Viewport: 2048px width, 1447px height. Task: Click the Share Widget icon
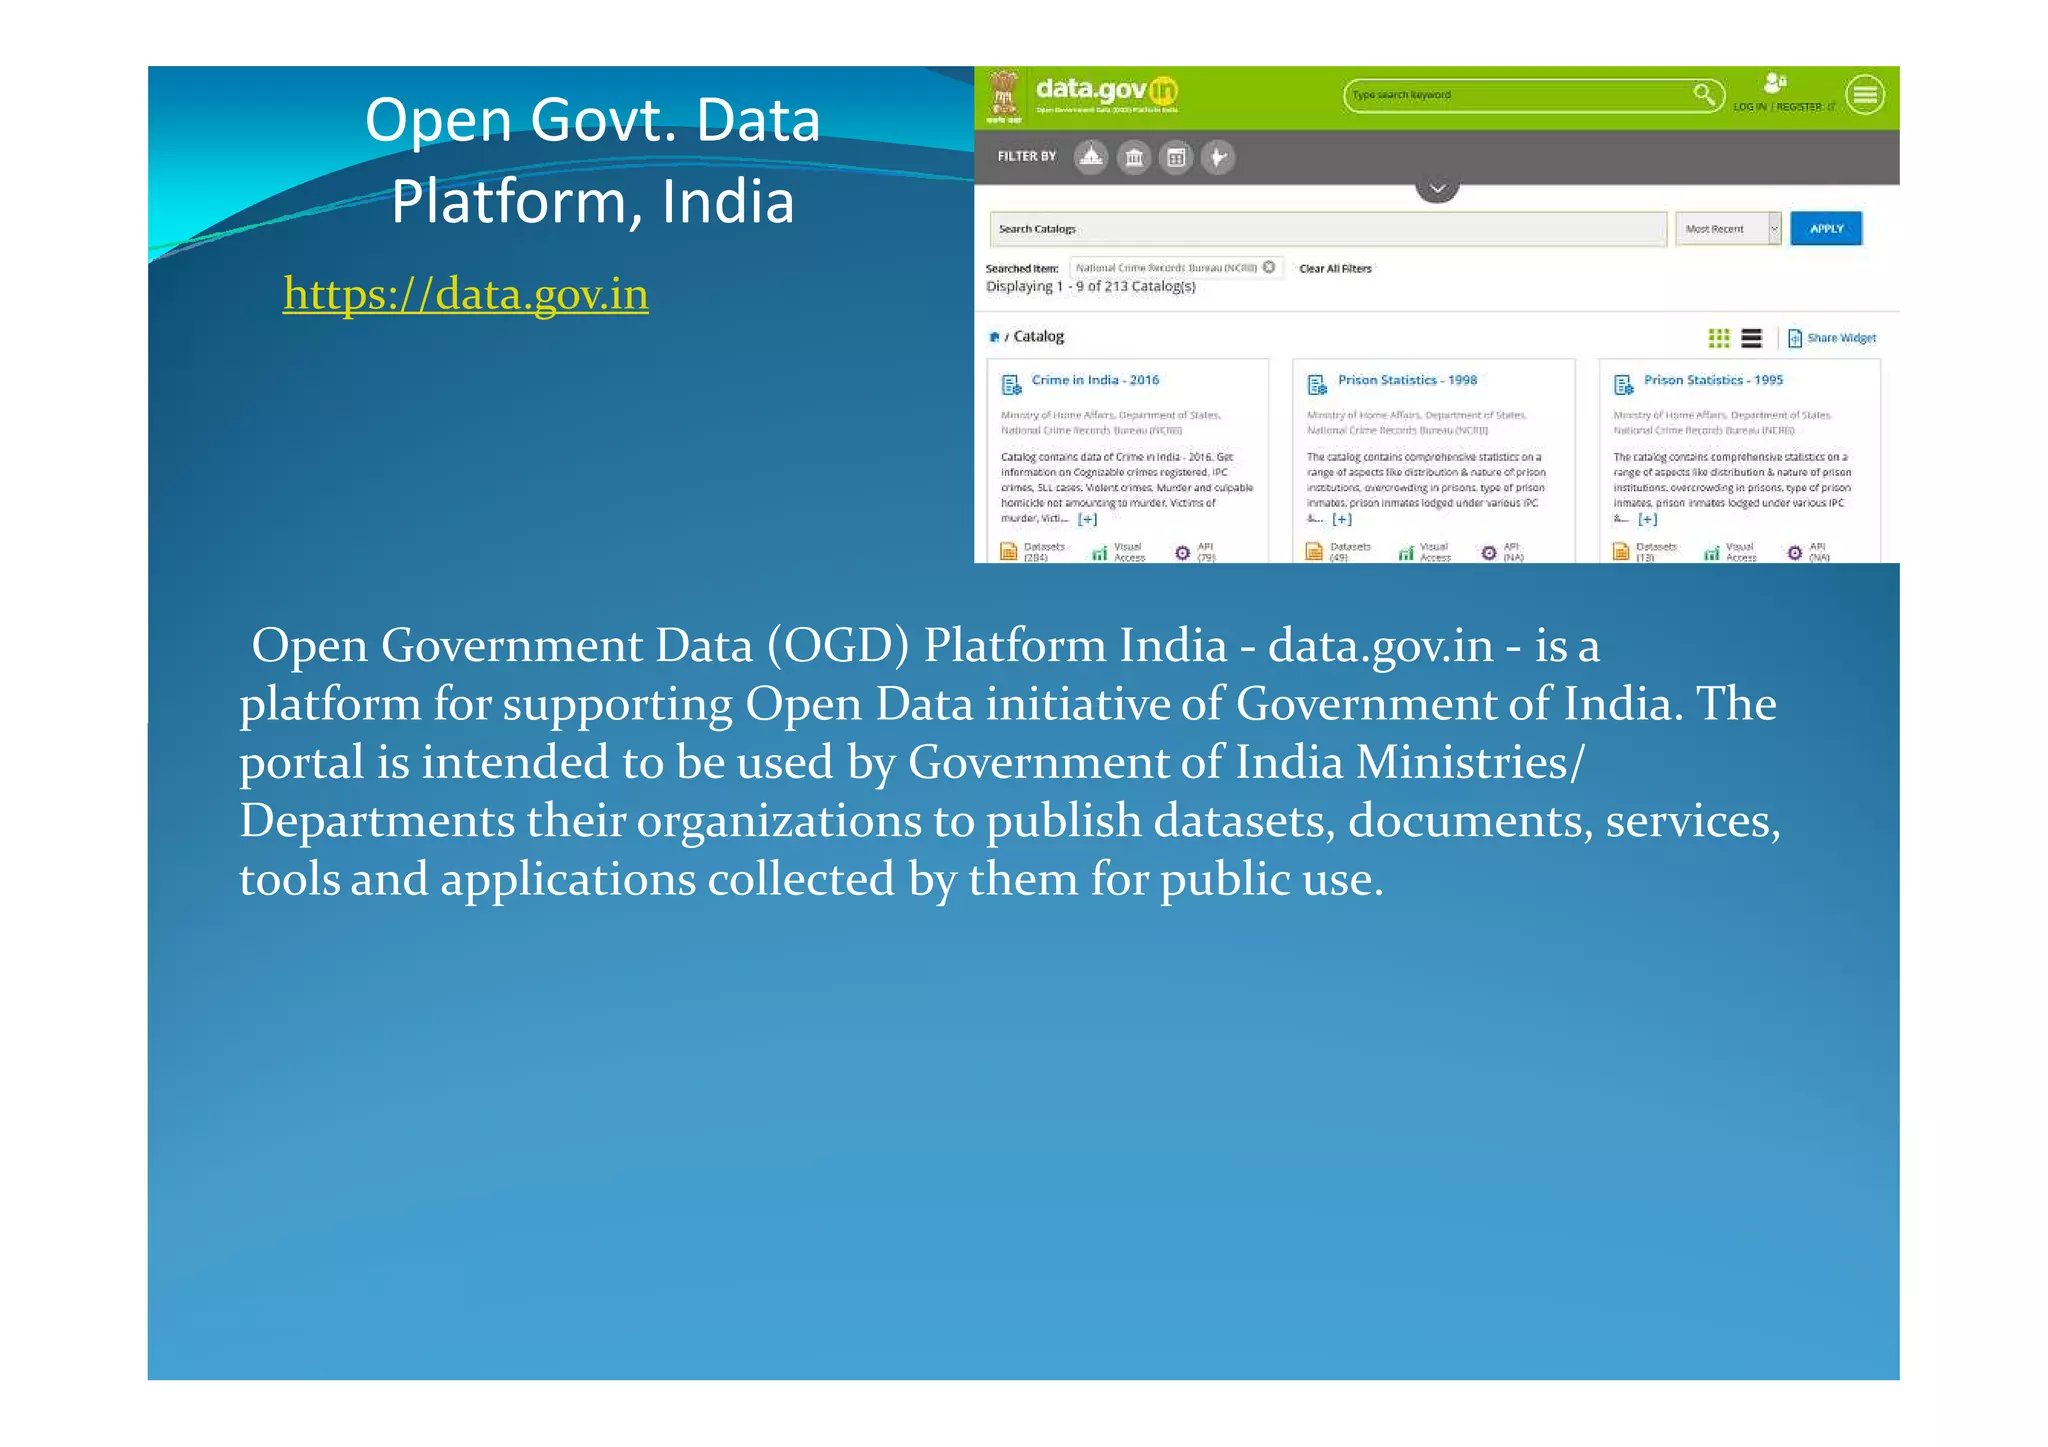pos(1794,338)
